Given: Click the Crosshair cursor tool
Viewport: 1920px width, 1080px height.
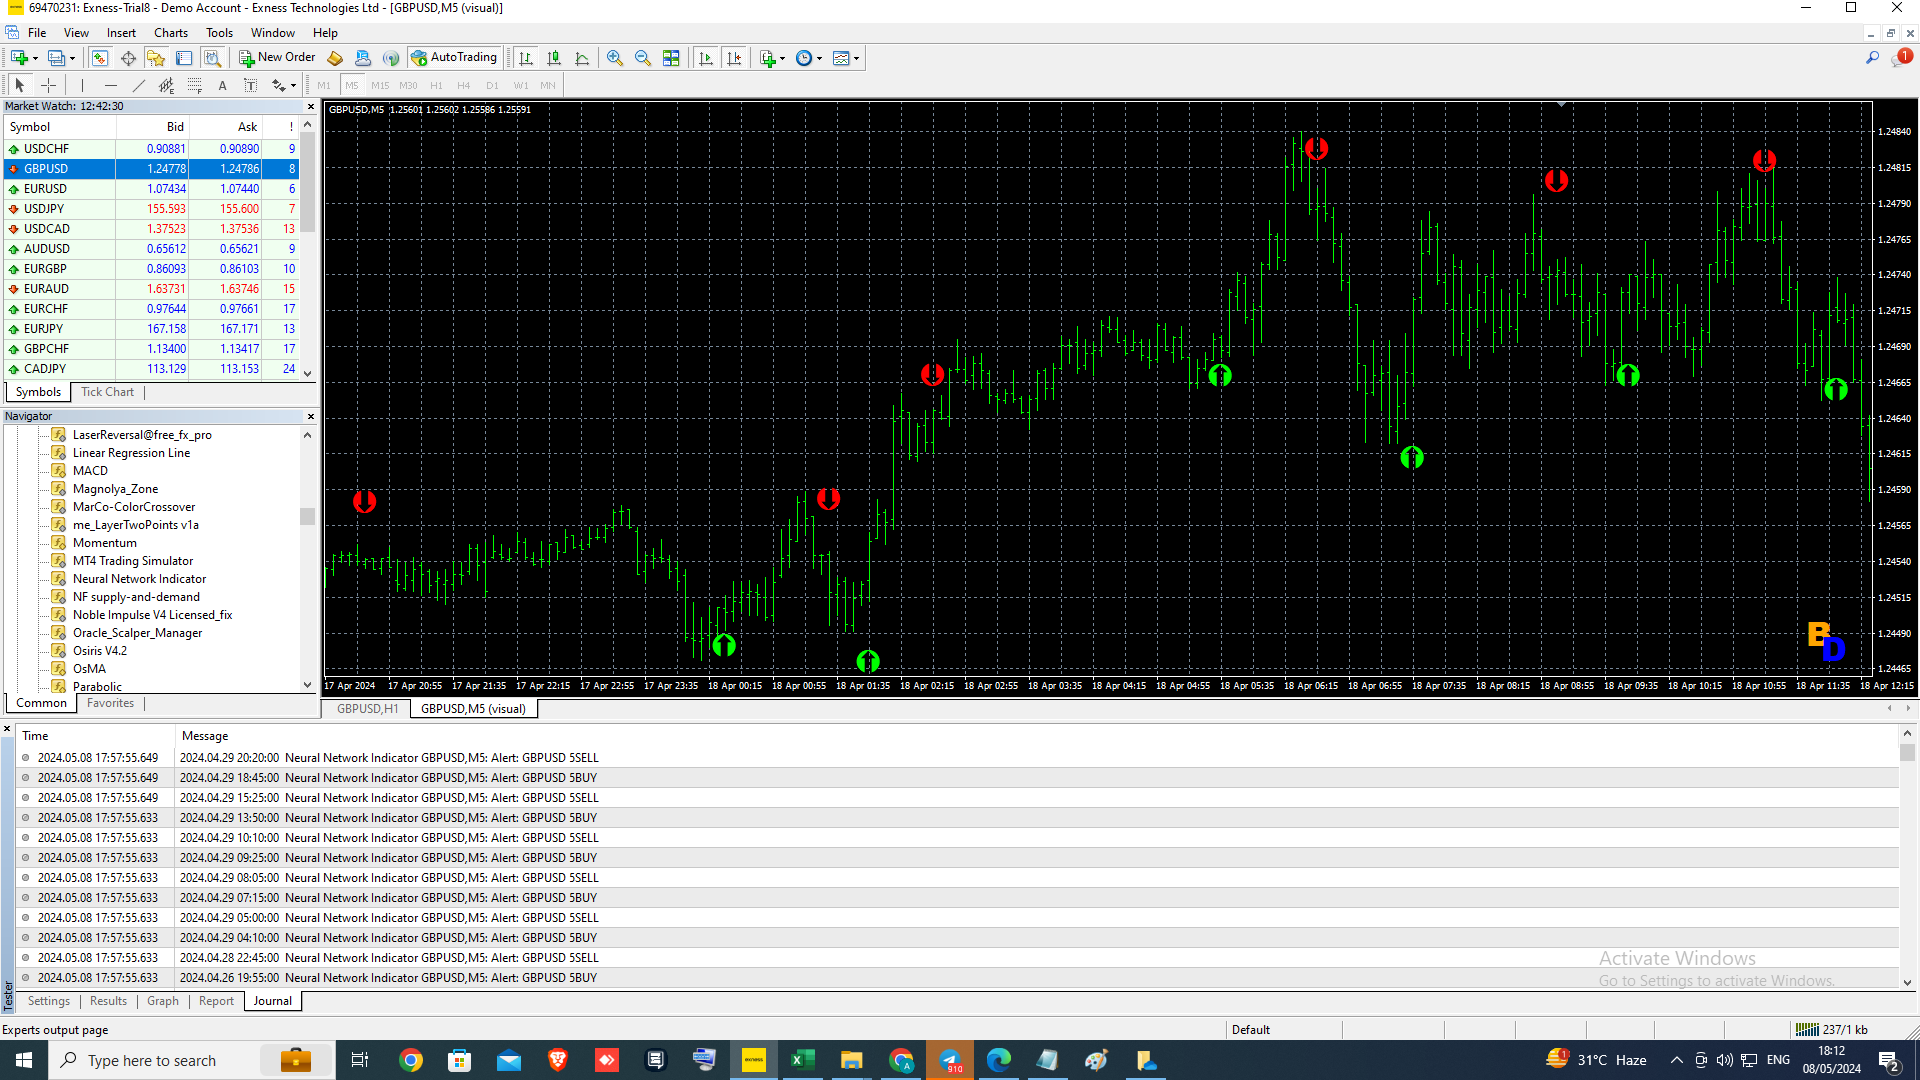Looking at the screenshot, I should [x=47, y=84].
